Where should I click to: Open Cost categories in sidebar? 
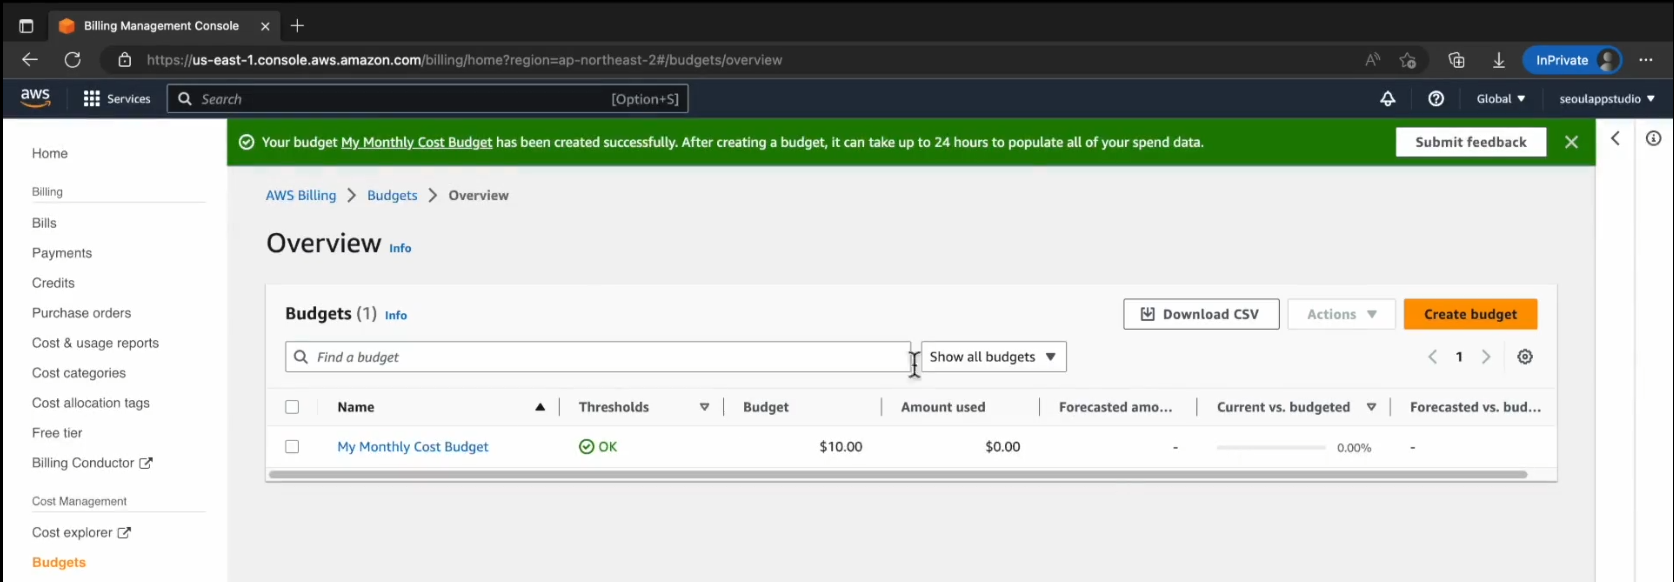click(x=79, y=373)
